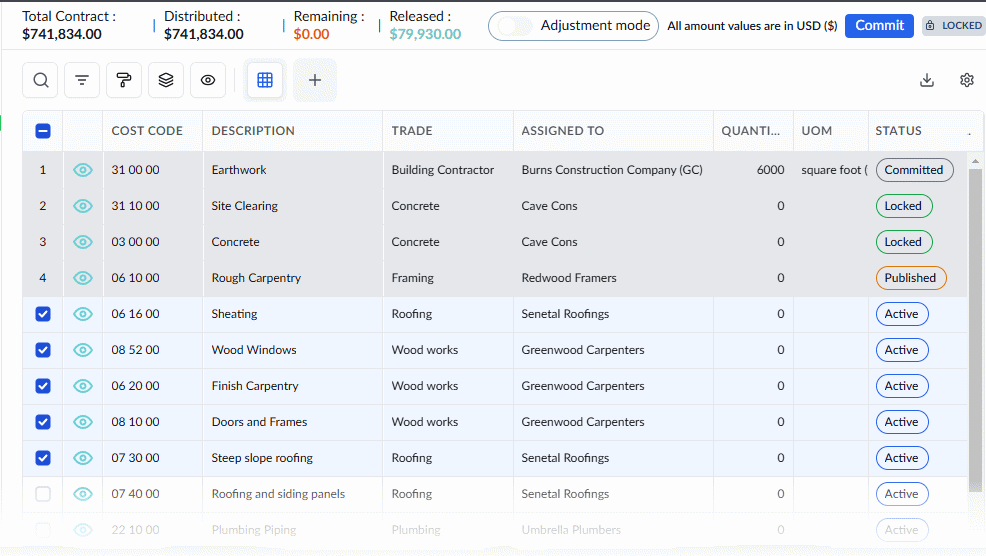
Task: Toggle eye icon for Doors and Frames row
Action: tap(82, 421)
